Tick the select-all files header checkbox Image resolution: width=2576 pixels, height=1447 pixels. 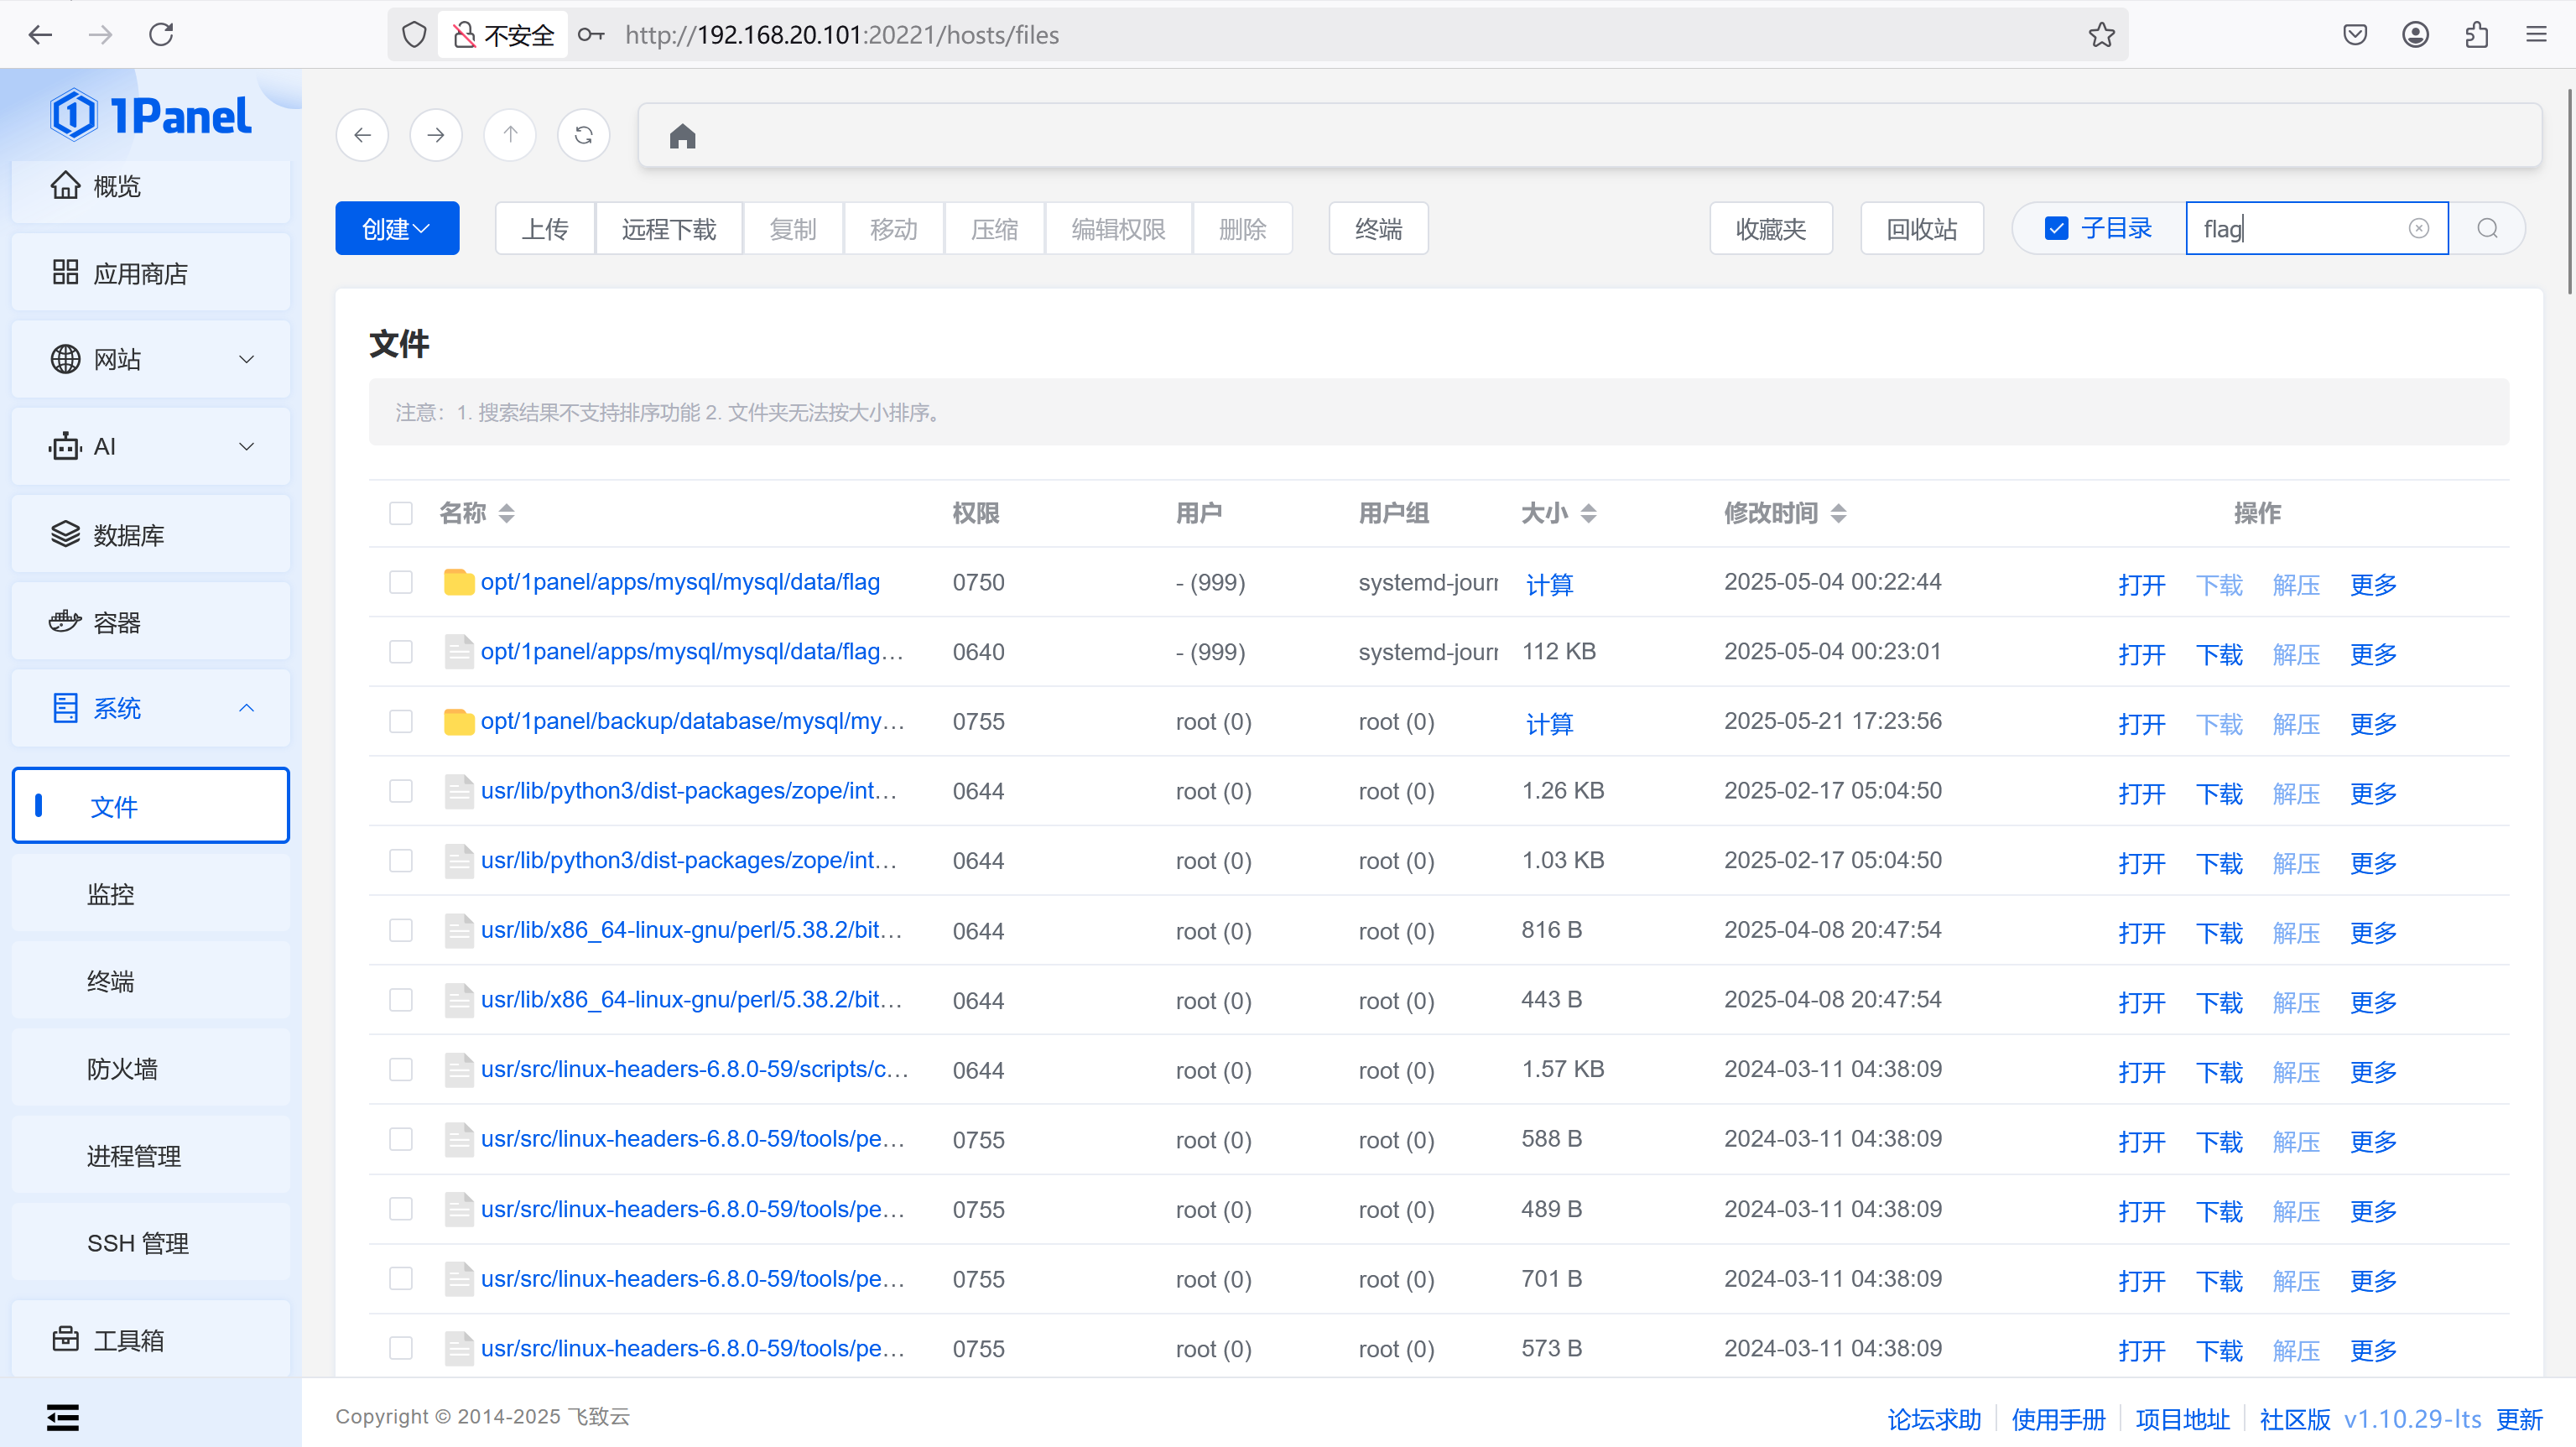[x=401, y=514]
